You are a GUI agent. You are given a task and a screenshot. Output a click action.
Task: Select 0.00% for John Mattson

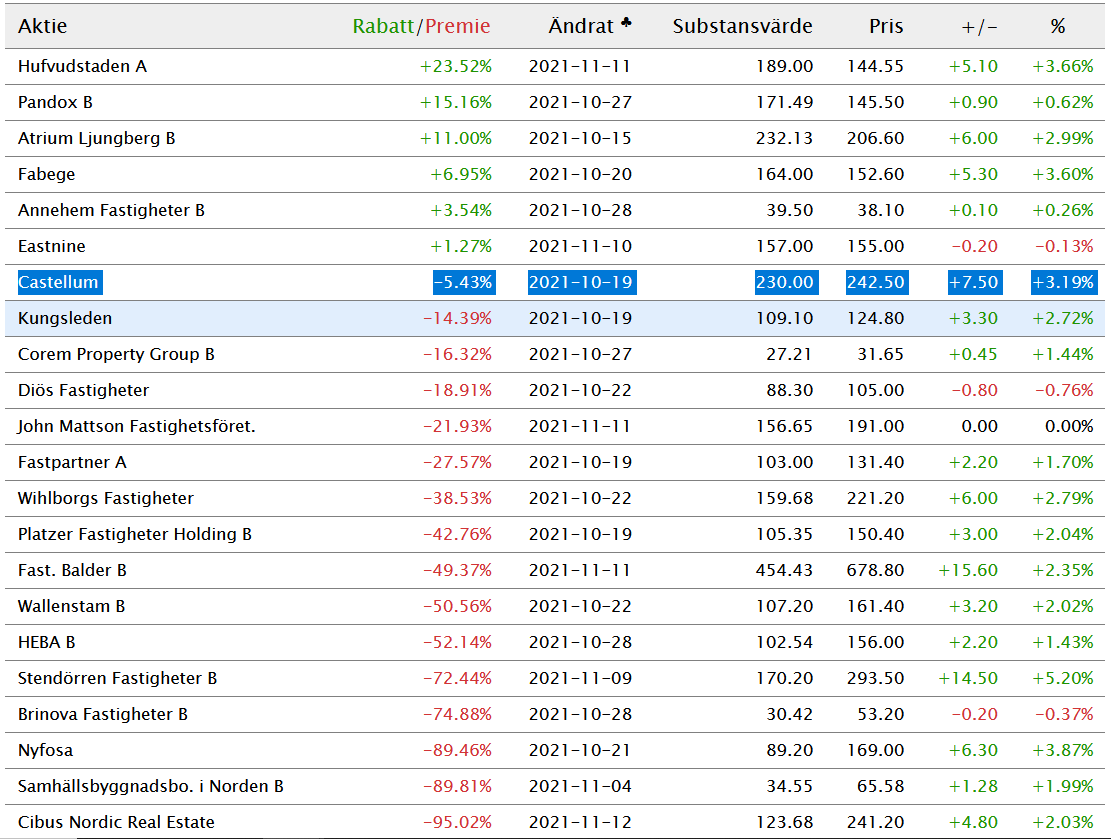tap(1069, 427)
